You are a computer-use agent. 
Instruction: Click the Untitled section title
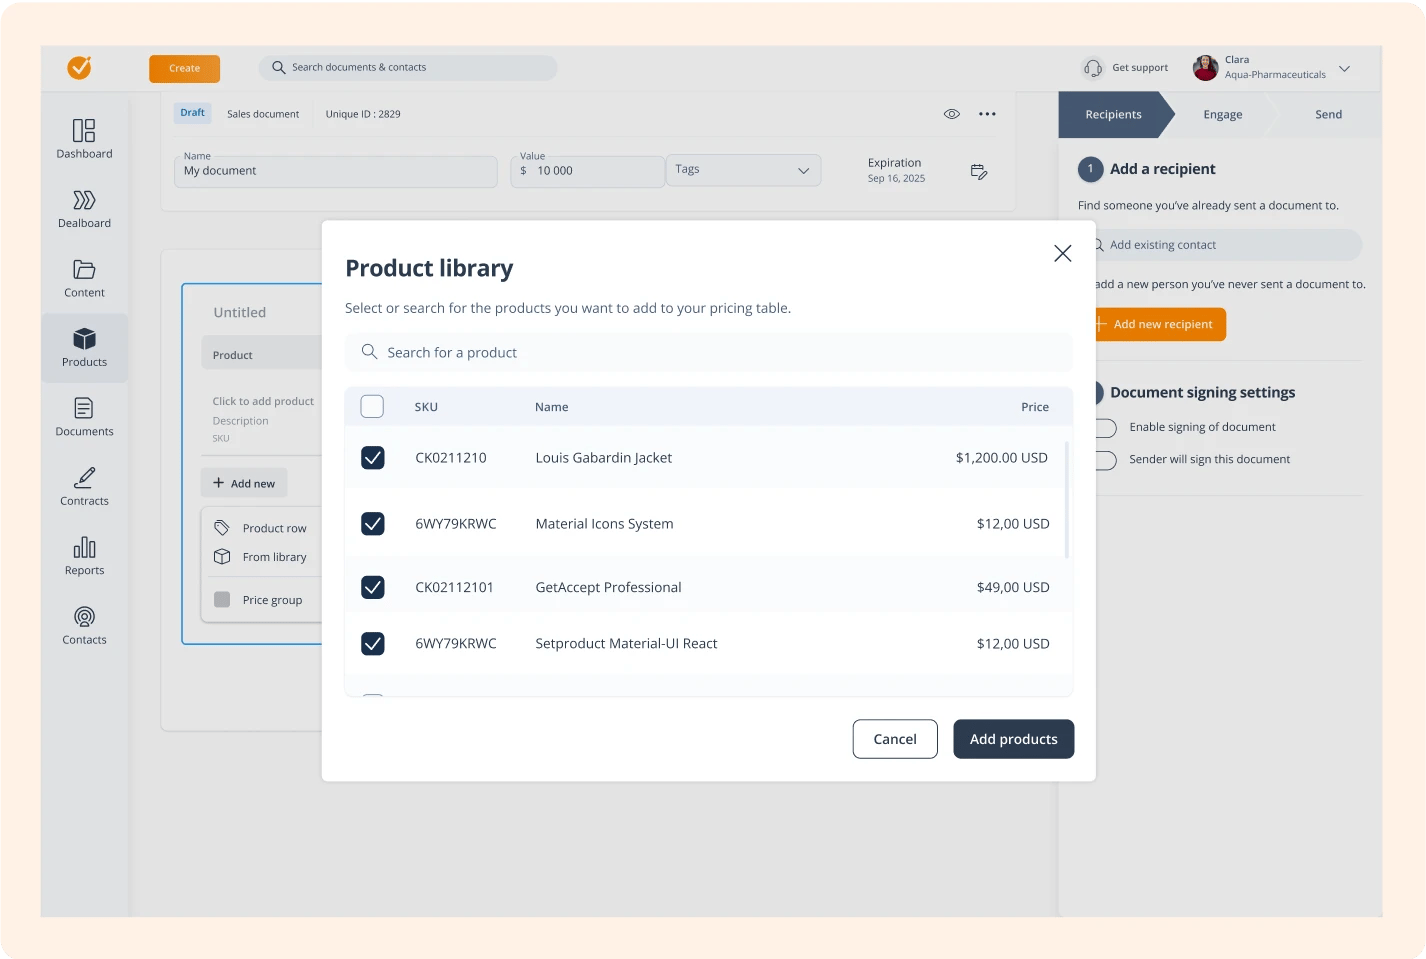(x=240, y=312)
